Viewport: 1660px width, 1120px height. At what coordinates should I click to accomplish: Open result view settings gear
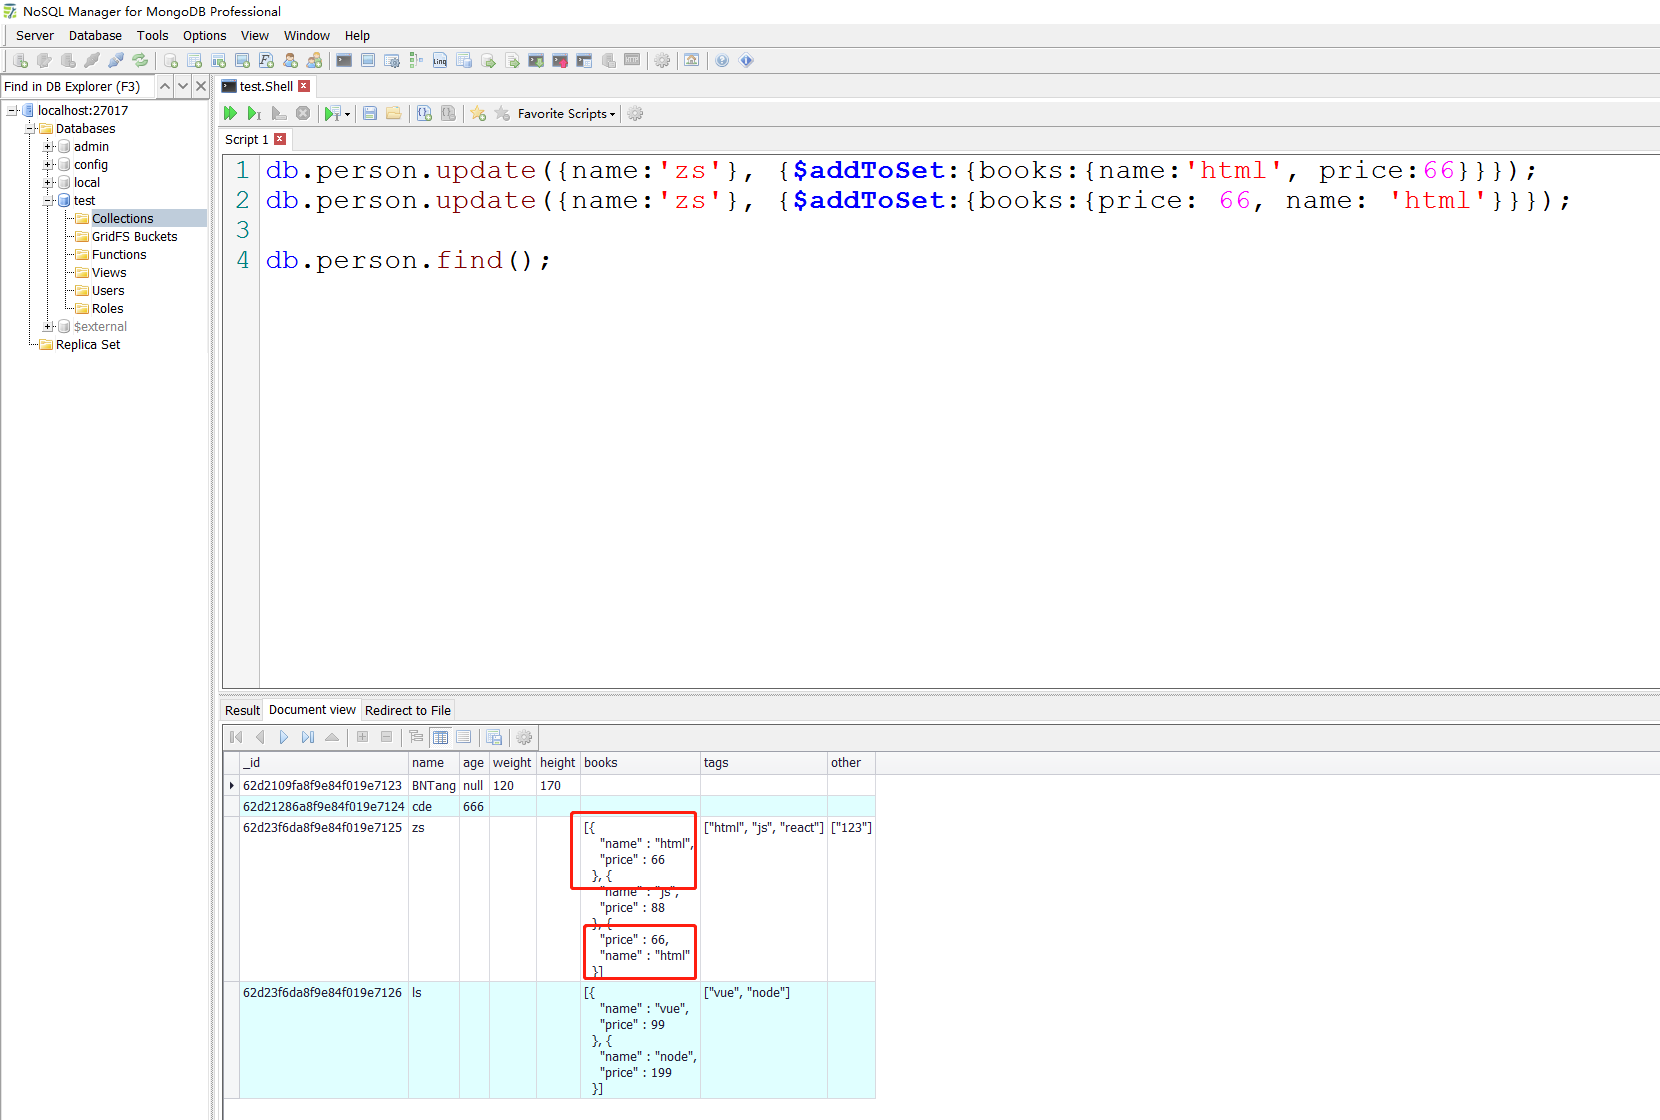524,737
